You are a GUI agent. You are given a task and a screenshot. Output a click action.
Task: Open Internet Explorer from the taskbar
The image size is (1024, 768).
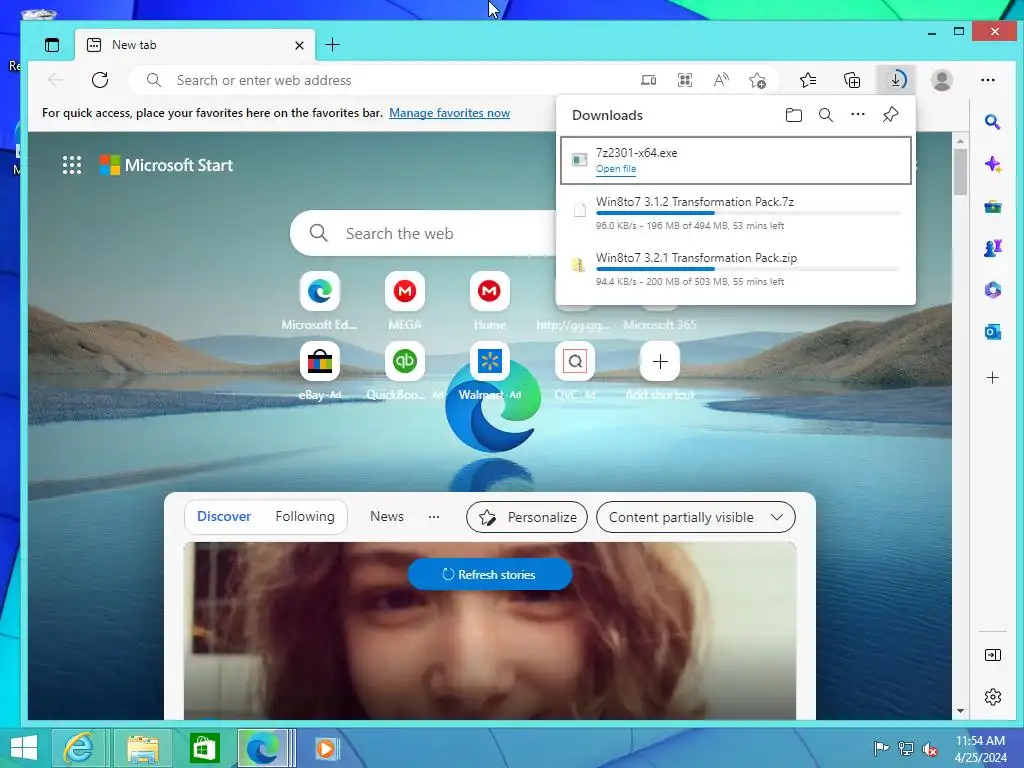(78, 748)
